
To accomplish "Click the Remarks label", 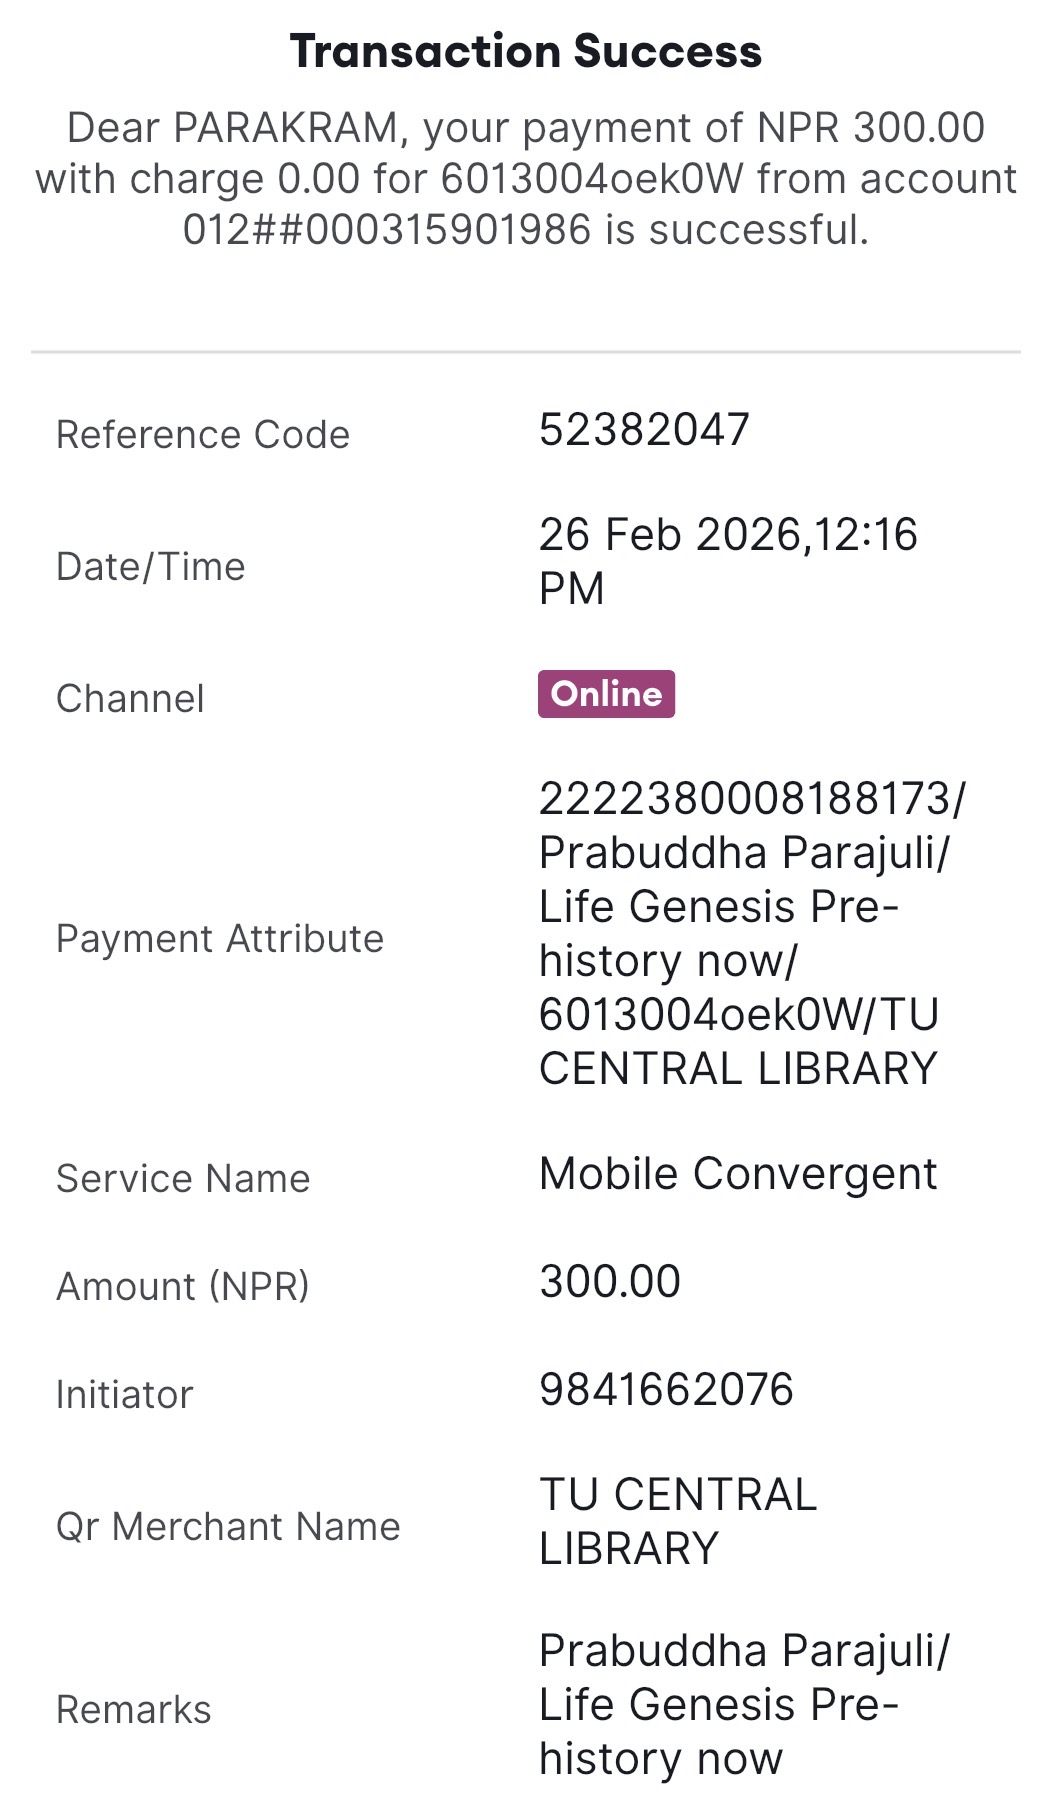I will click(134, 1711).
